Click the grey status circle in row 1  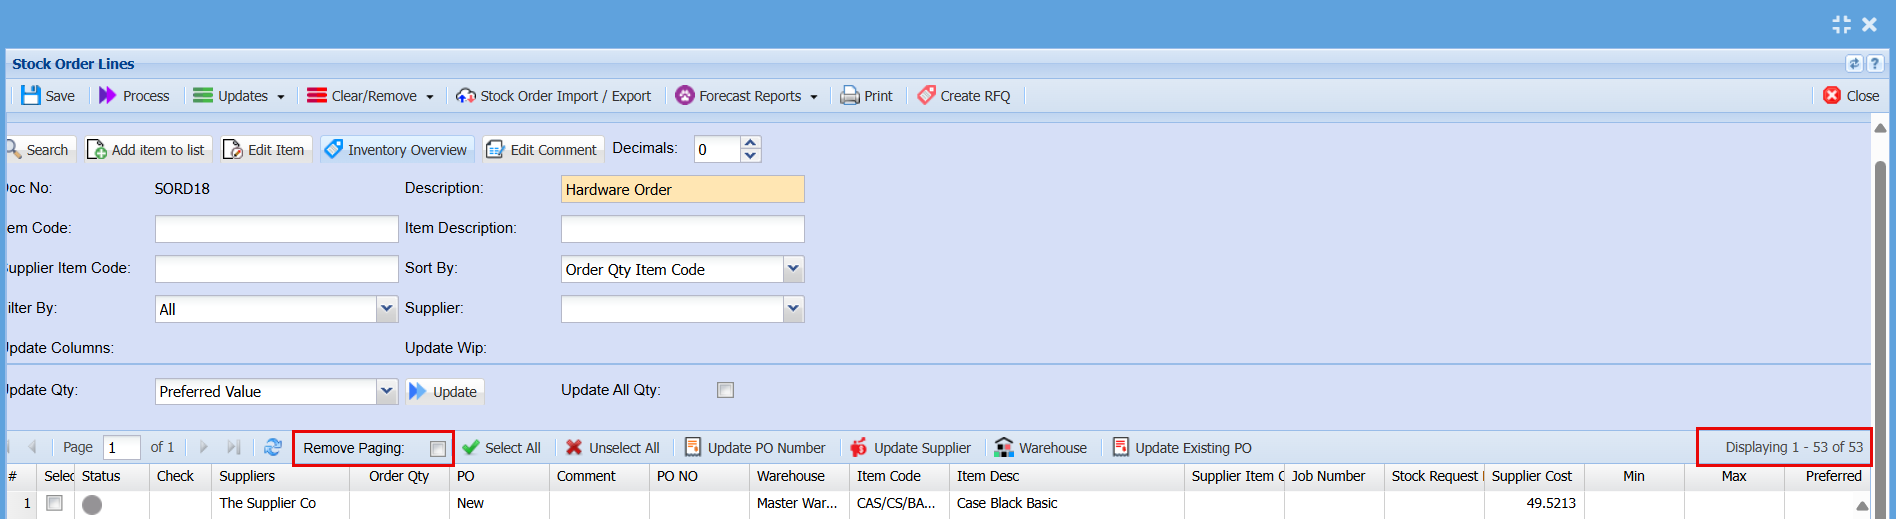click(92, 504)
